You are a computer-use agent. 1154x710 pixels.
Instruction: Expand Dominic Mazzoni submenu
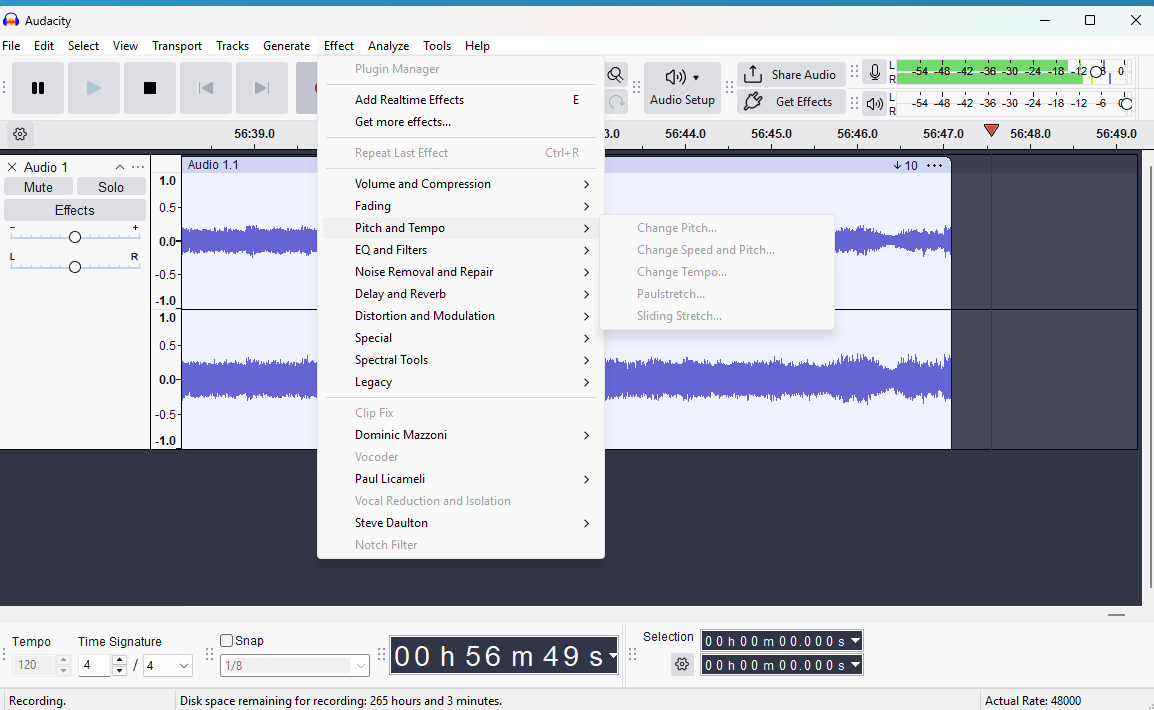460,435
